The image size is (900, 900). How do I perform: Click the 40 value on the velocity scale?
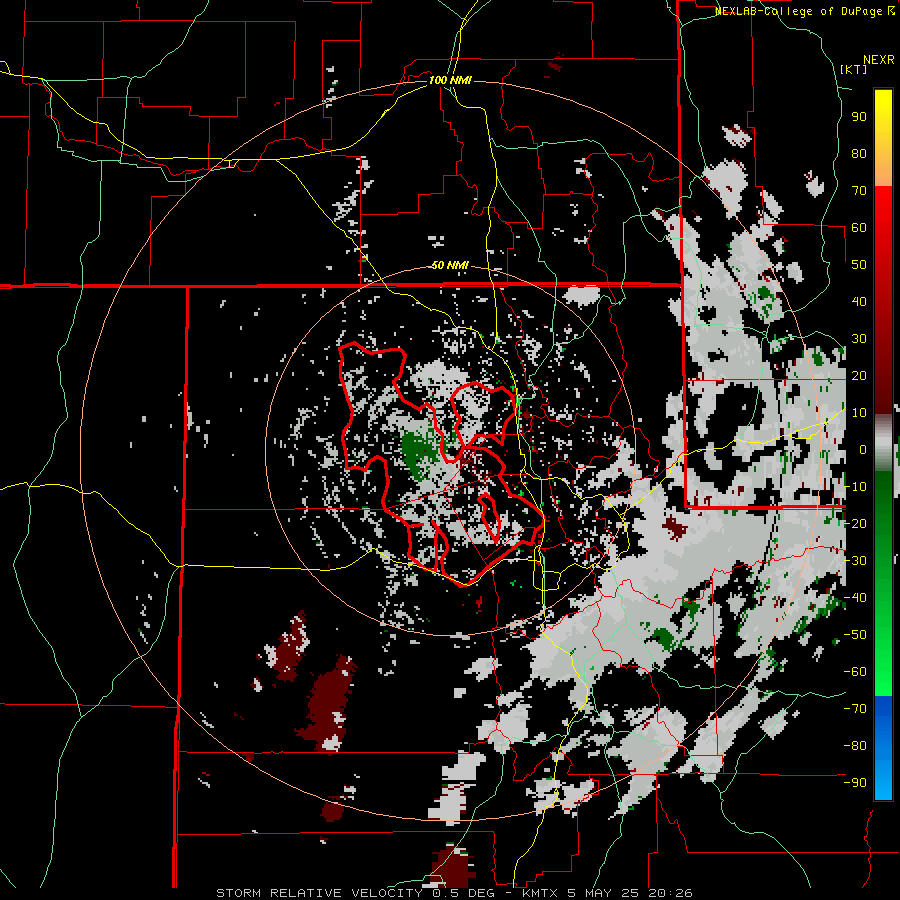(x=859, y=301)
